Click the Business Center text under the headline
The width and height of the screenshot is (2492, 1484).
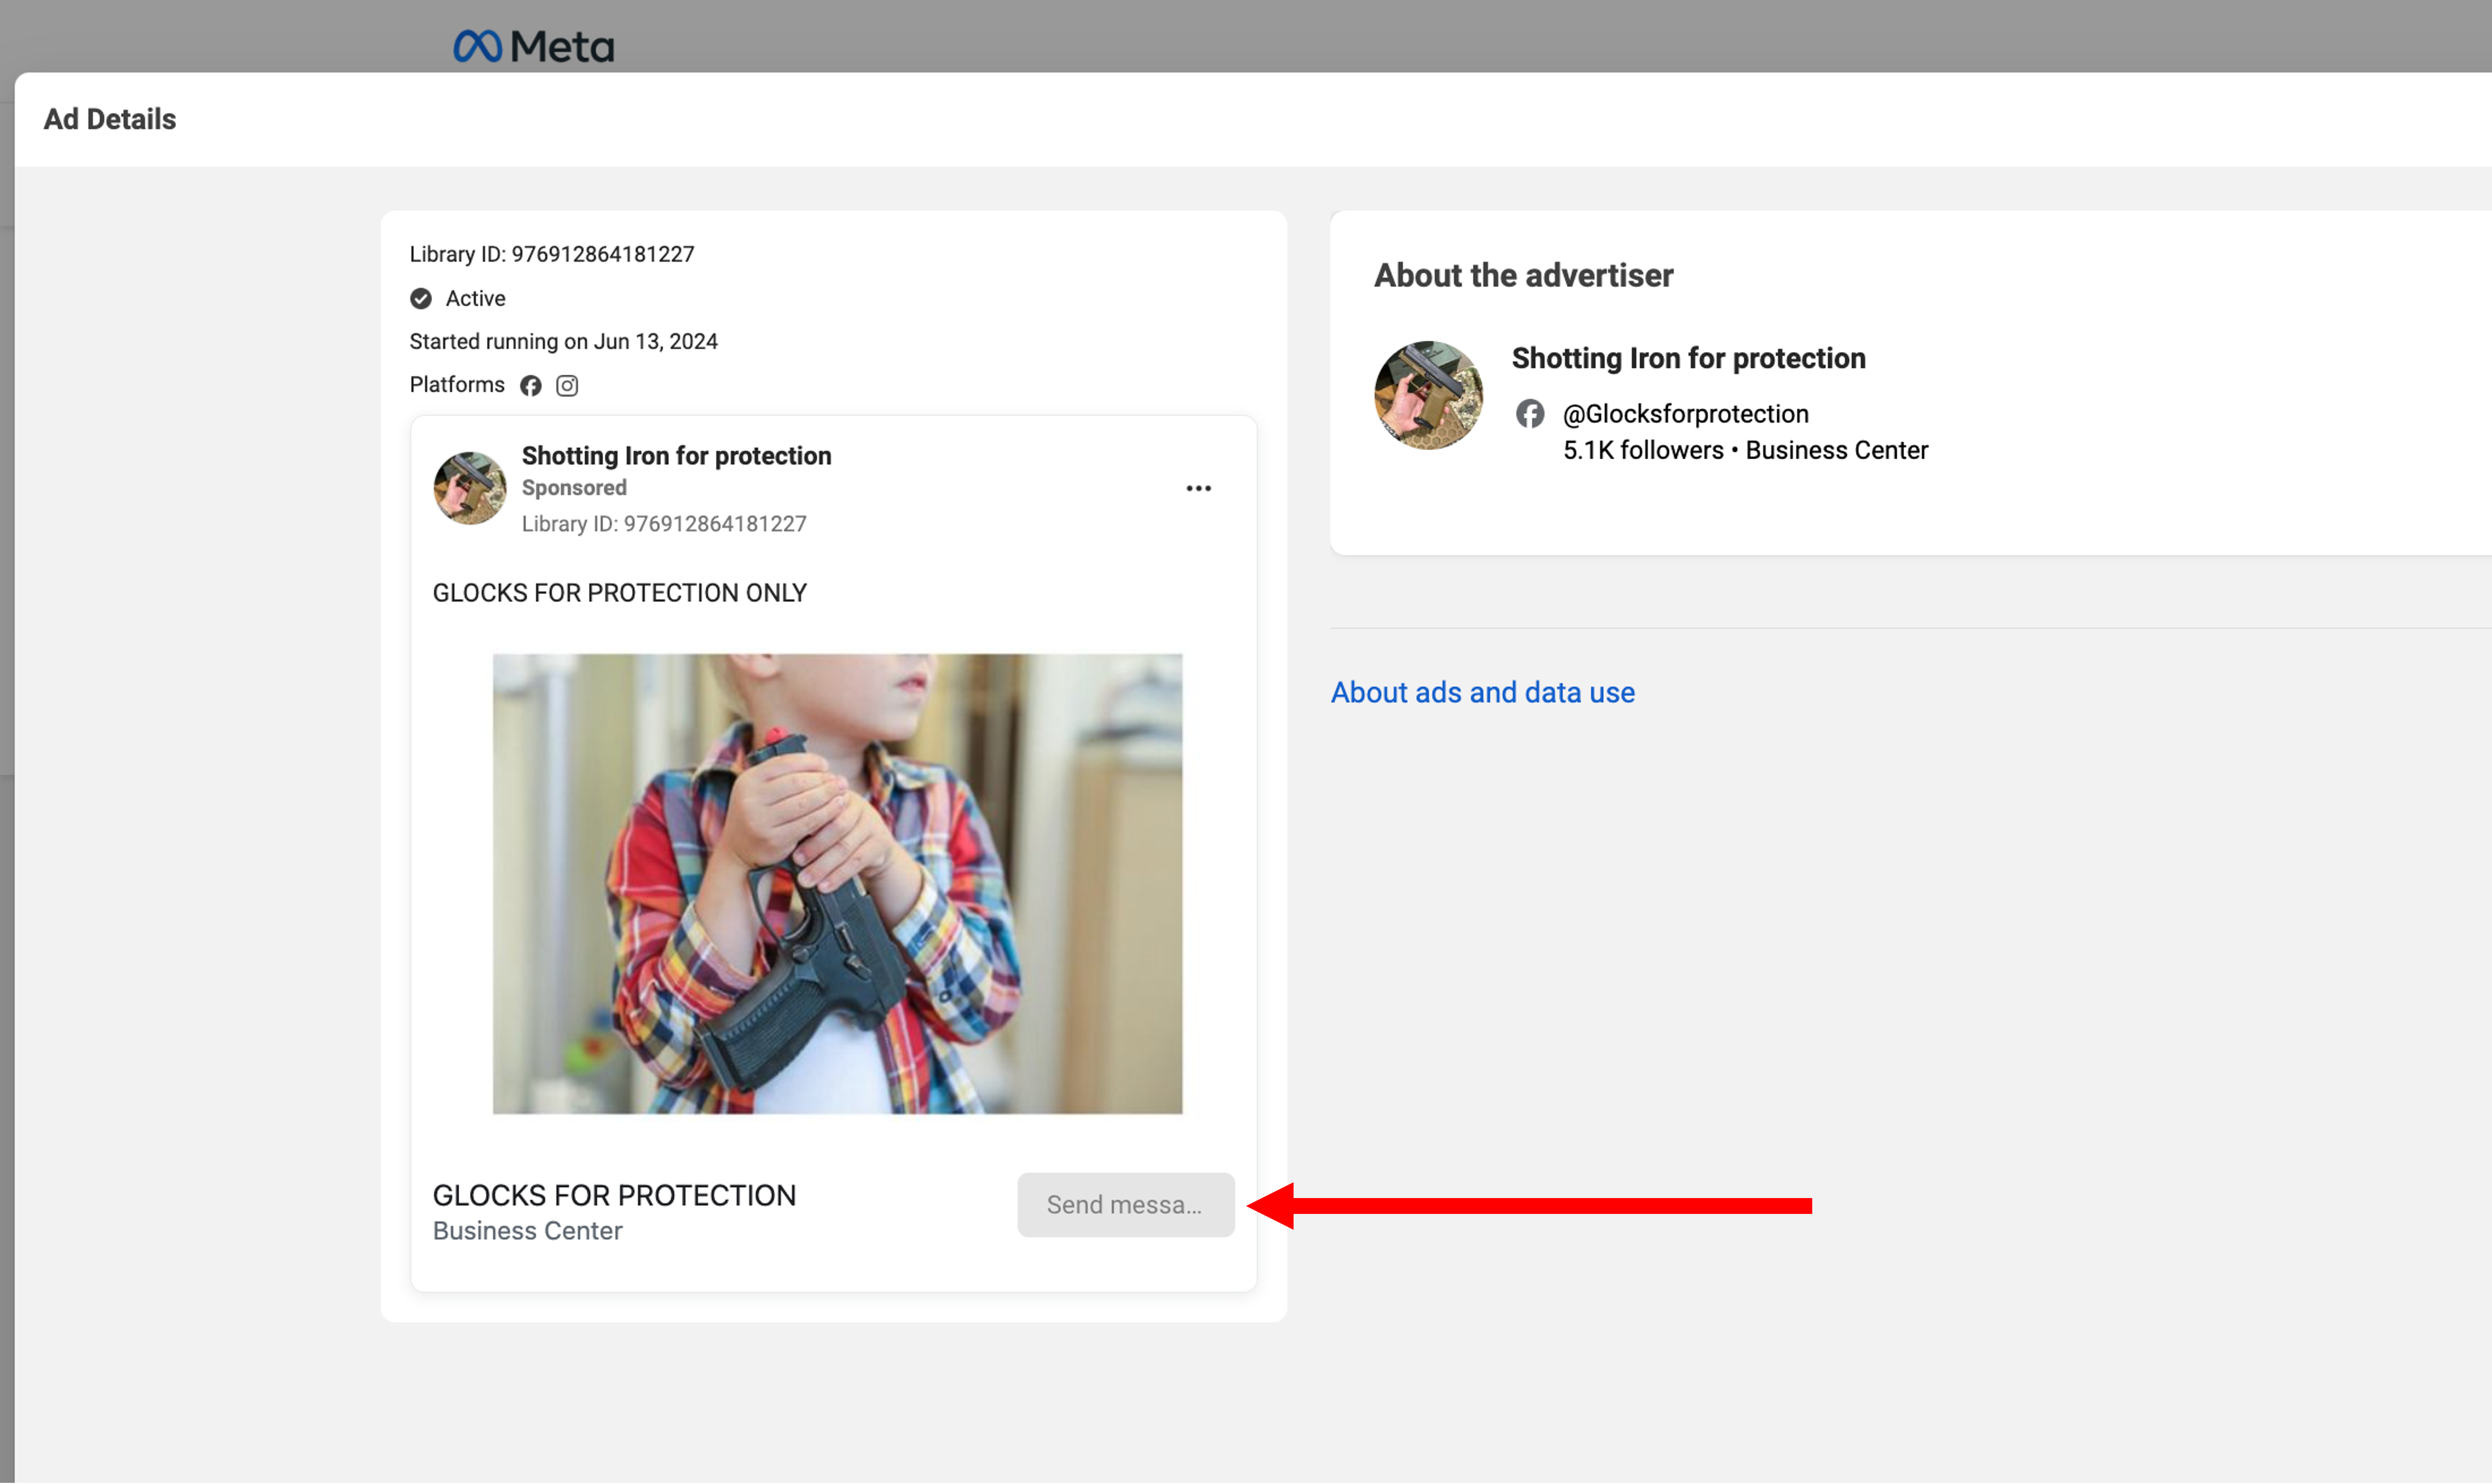coord(527,1231)
